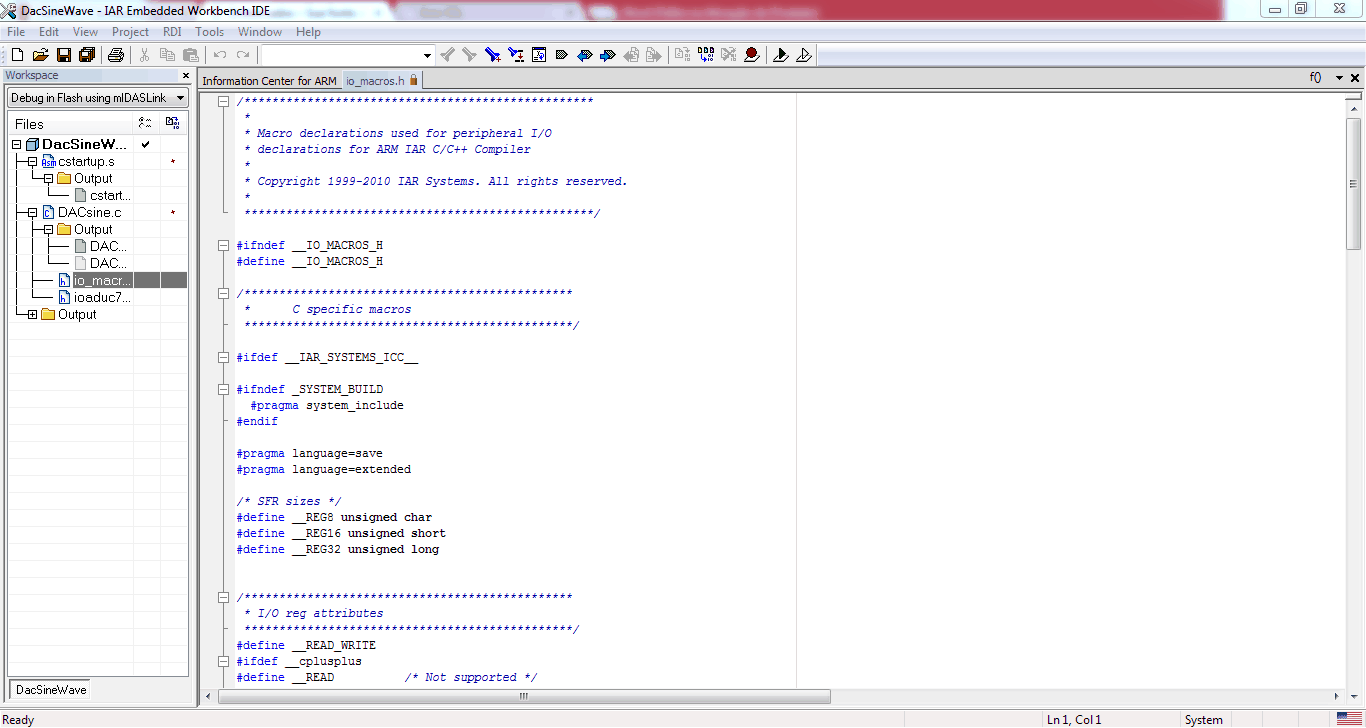Click the Files column header
Image resolution: width=1366 pixels, height=728 pixels.
72,123
